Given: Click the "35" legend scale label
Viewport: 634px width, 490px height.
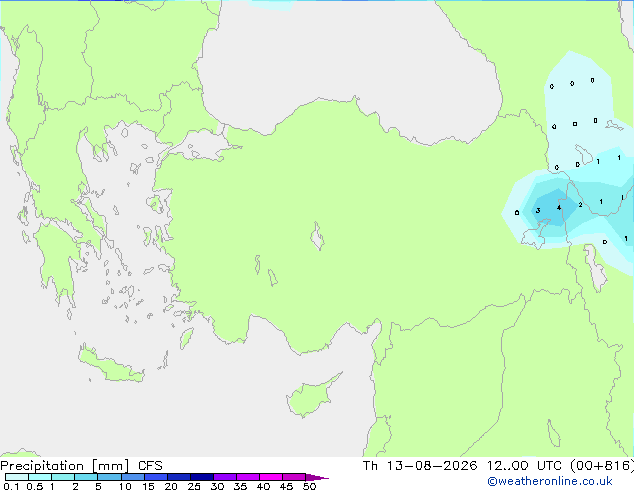Looking at the screenshot, I should click(x=240, y=486).
